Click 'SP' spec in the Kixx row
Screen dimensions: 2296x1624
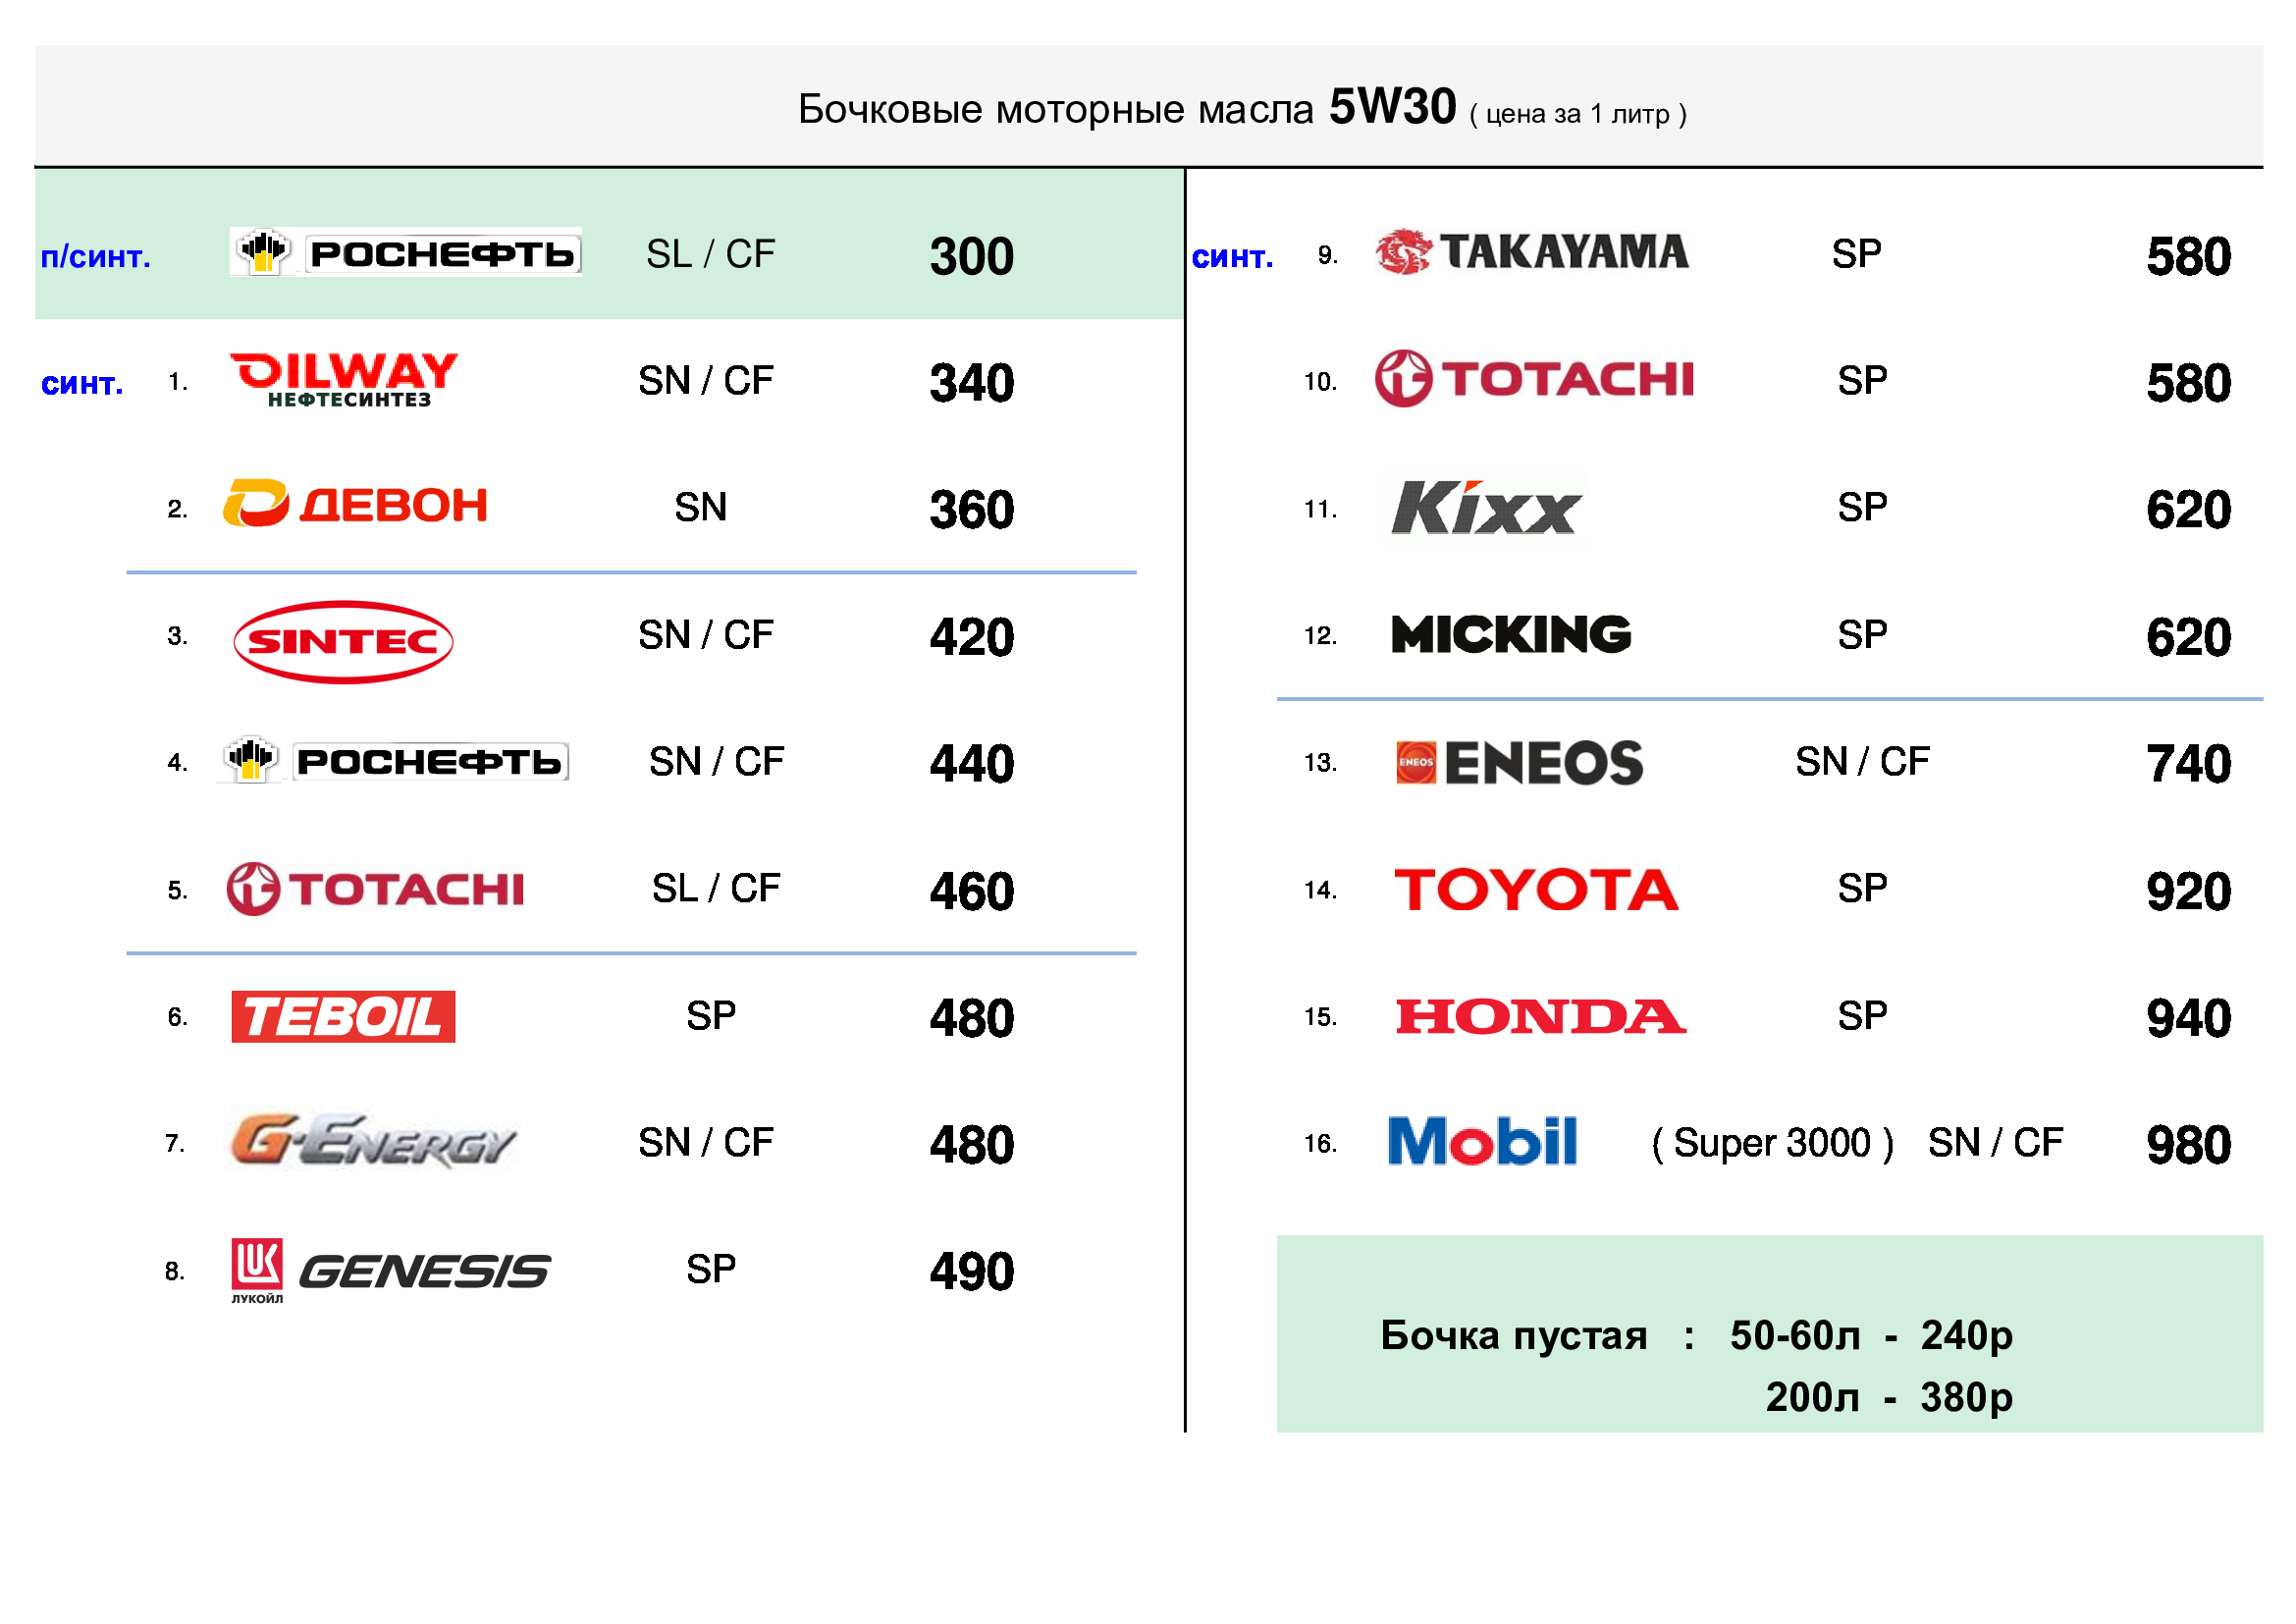click(1862, 508)
